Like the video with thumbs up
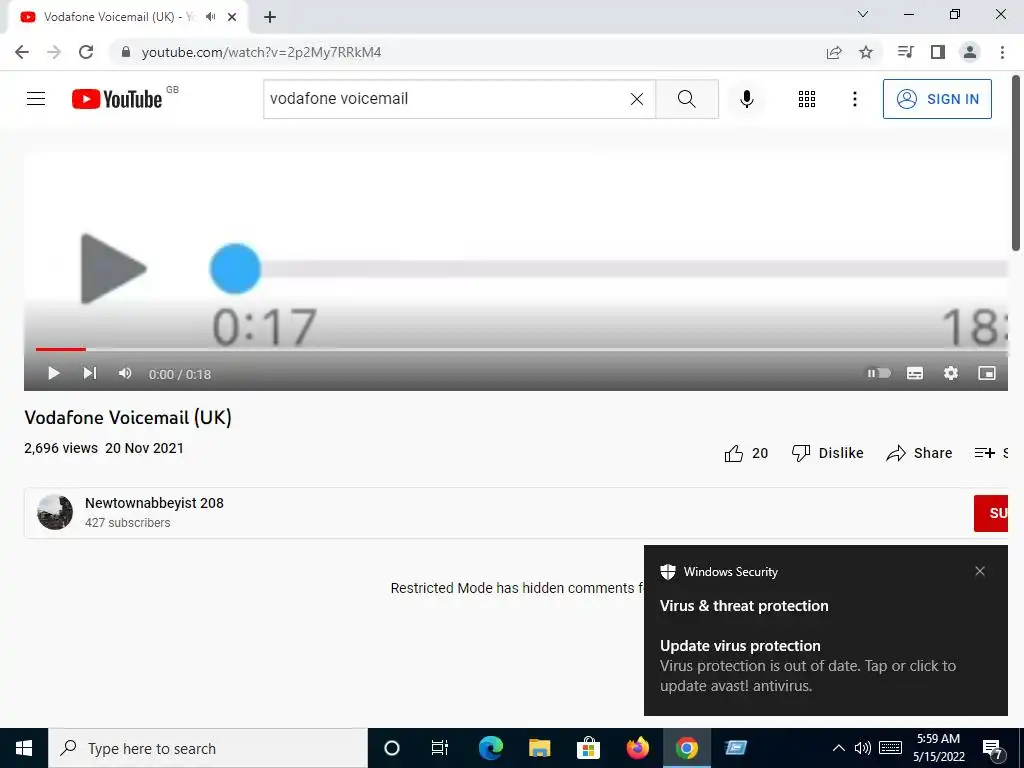 (746, 453)
